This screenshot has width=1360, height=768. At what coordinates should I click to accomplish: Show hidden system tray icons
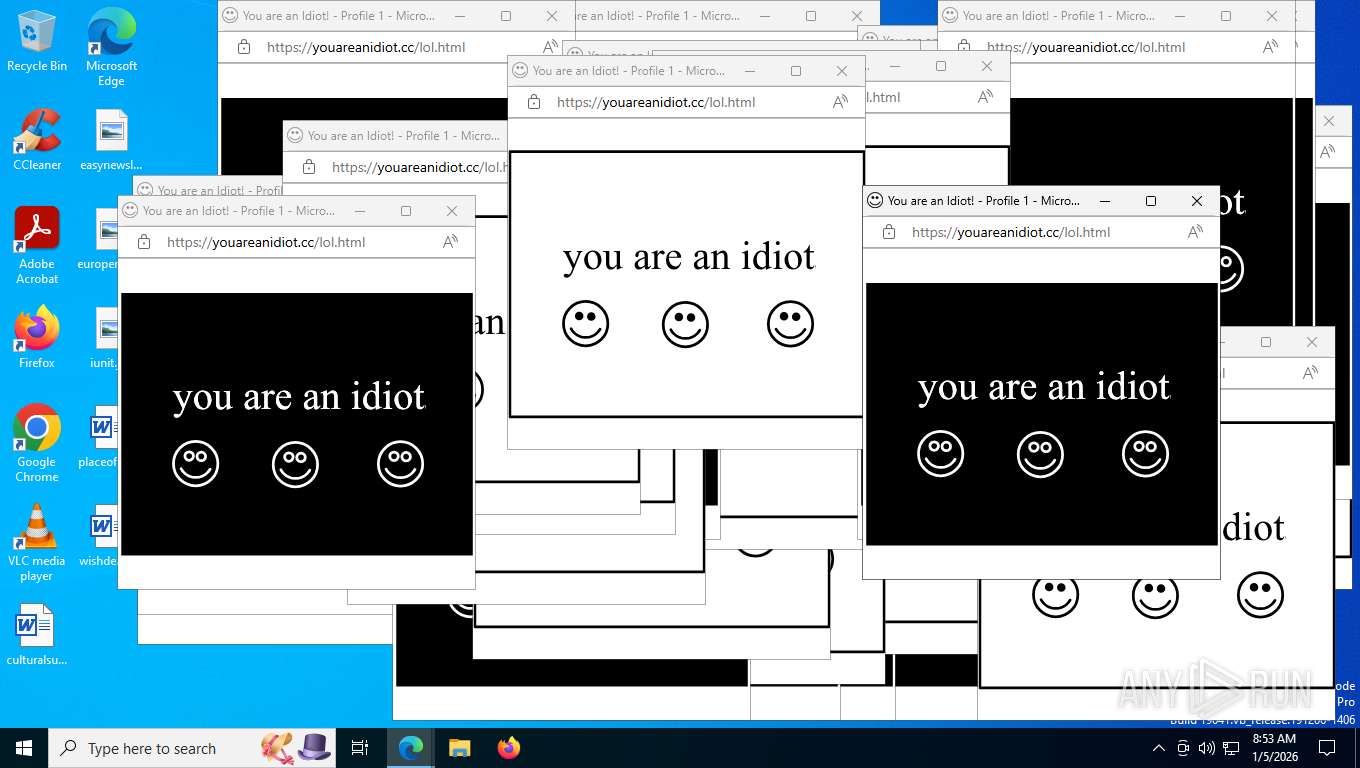[1159, 748]
